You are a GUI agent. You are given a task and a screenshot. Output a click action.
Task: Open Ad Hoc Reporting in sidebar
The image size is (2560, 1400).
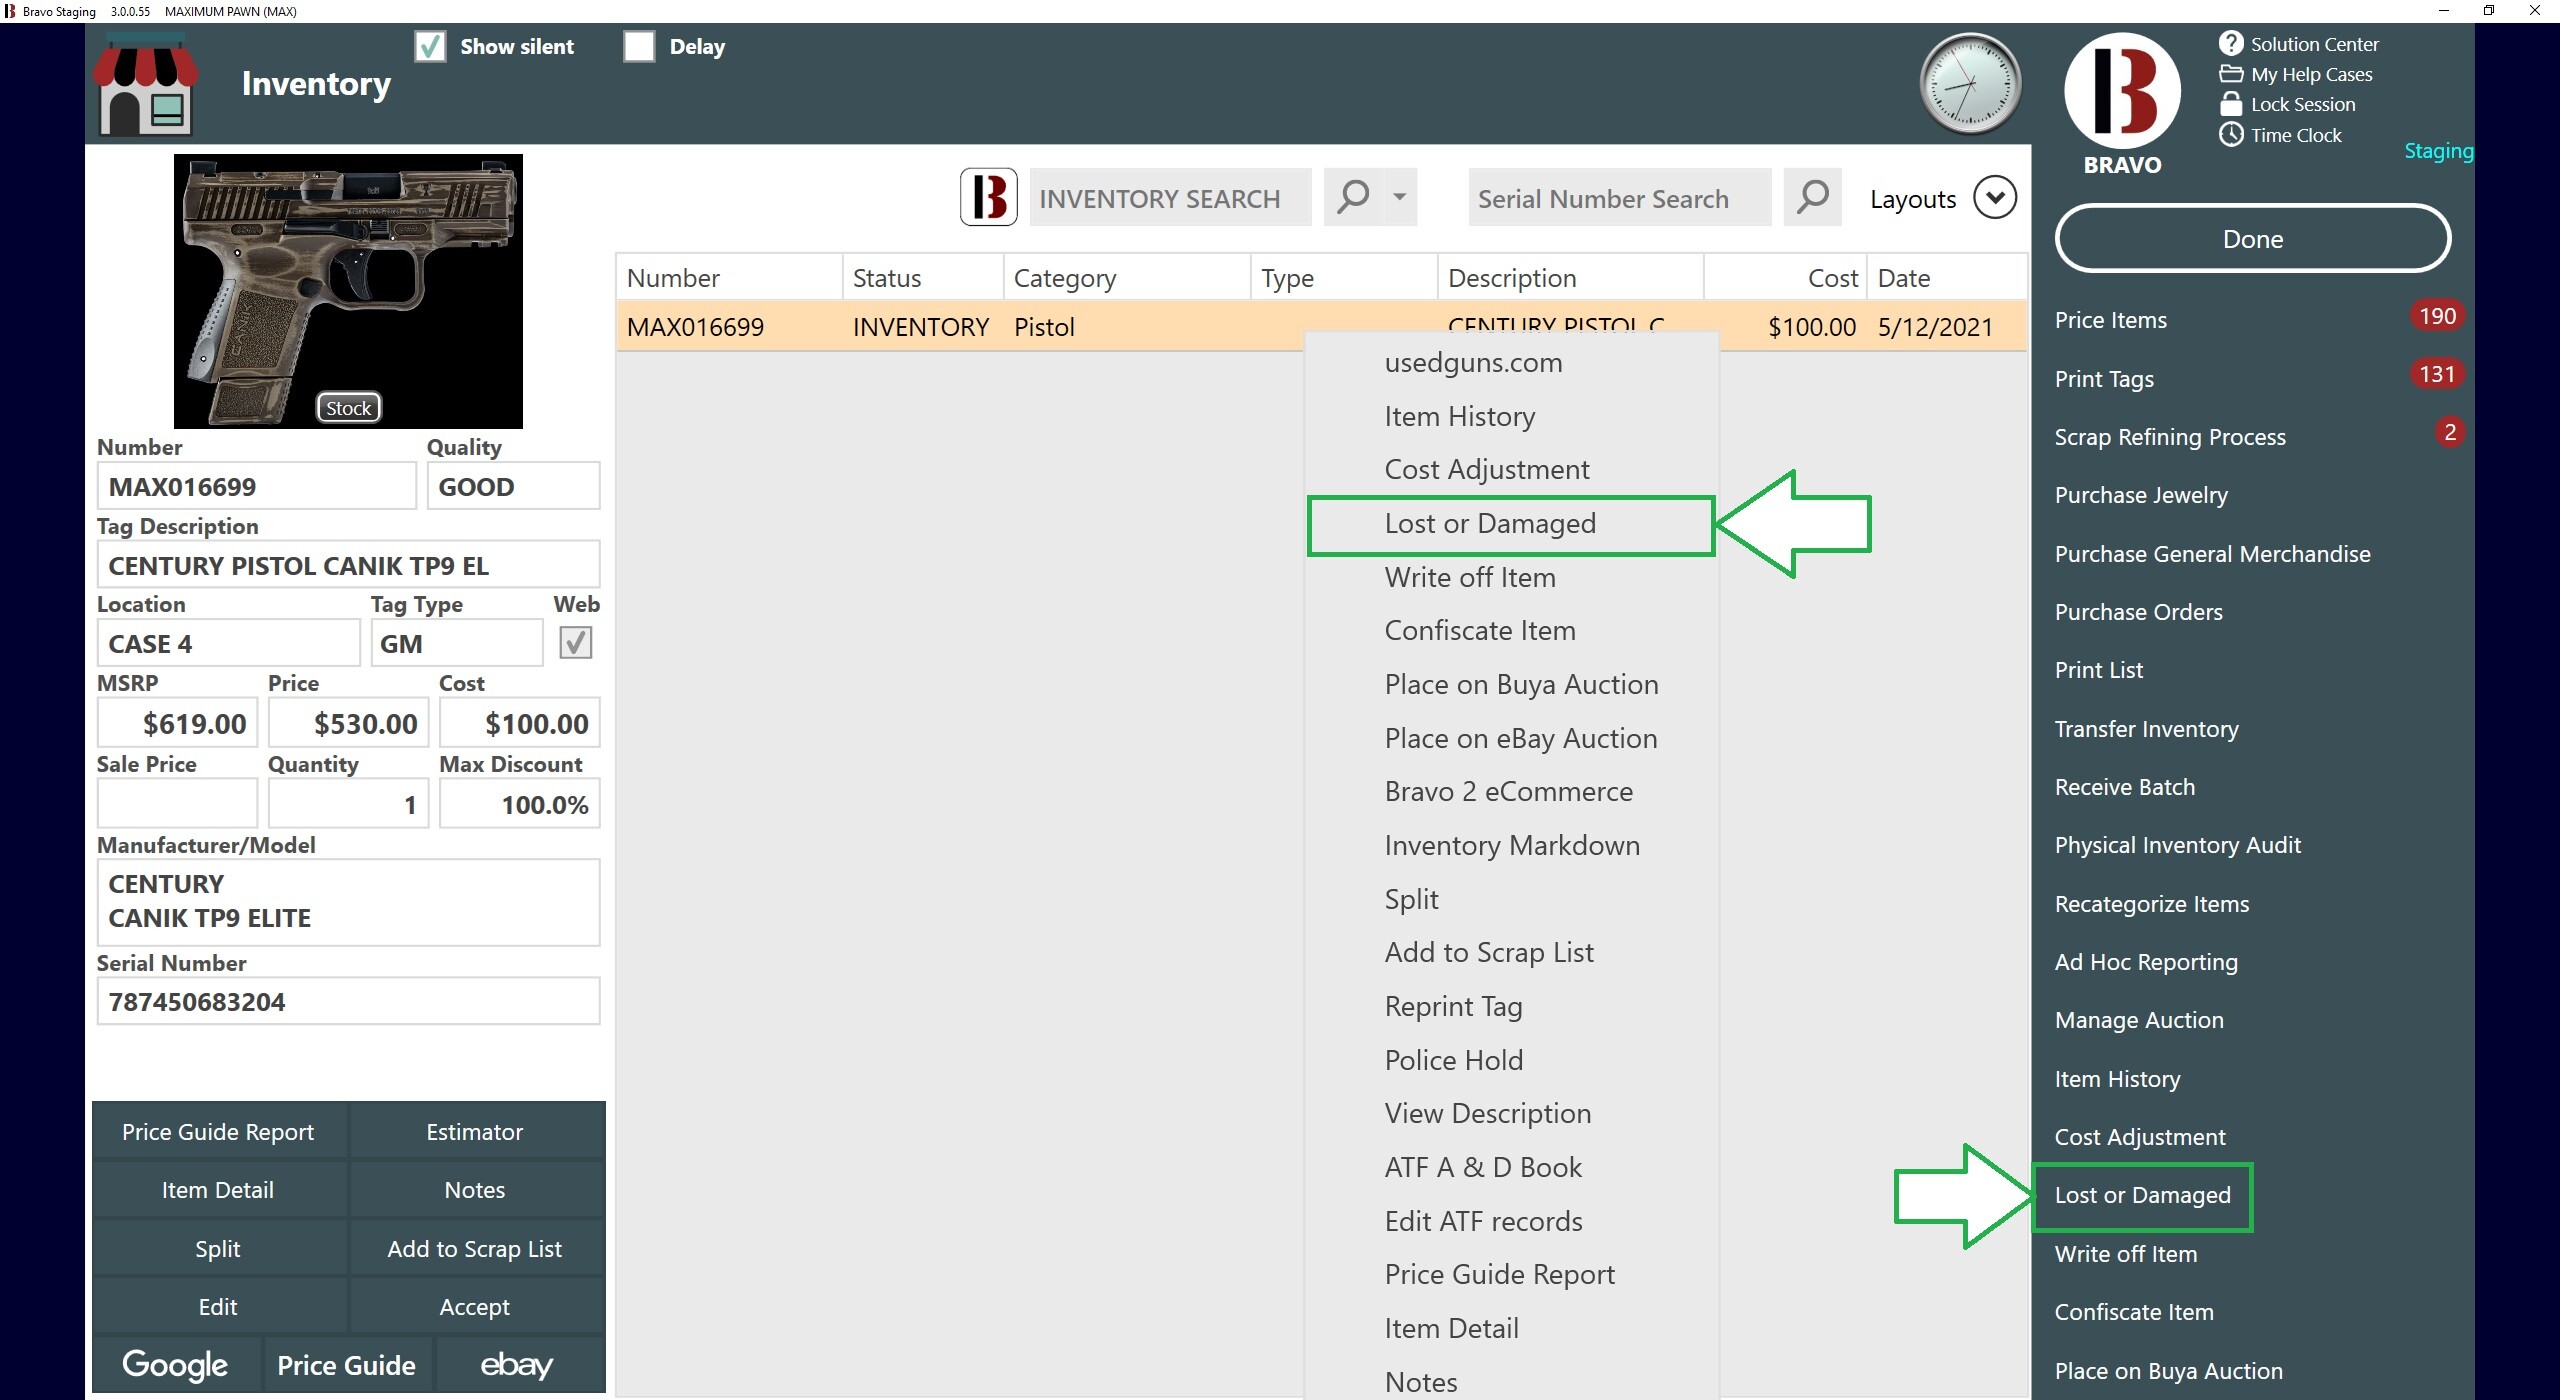[x=2146, y=962]
